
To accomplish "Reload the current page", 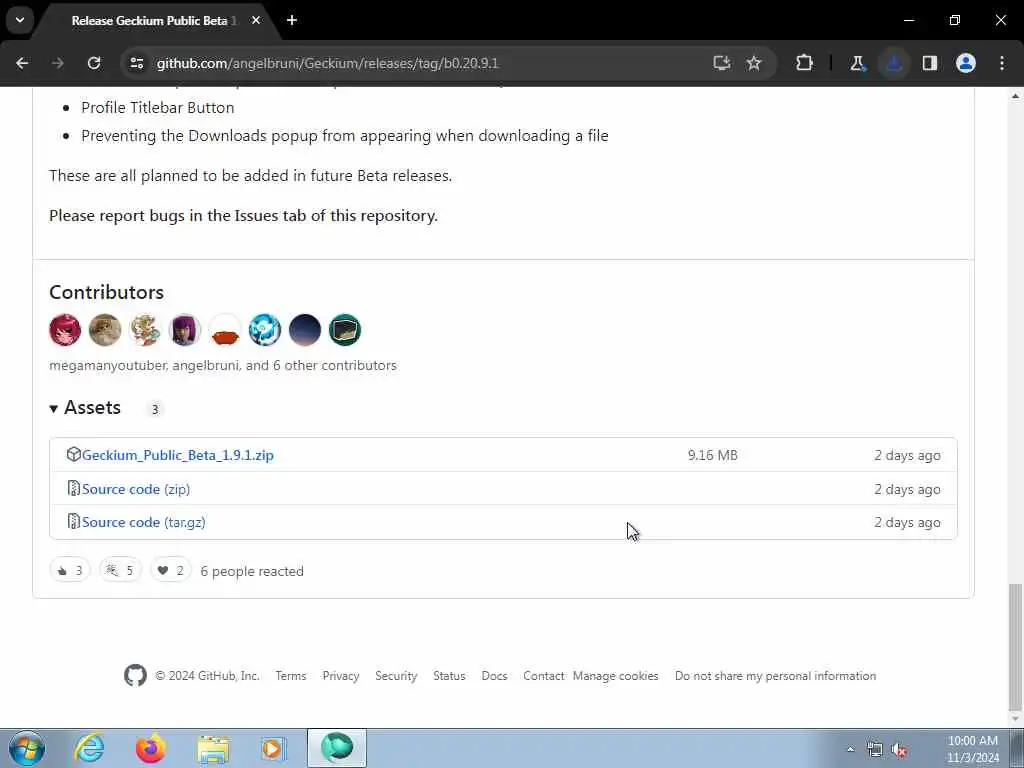I will pos(94,63).
